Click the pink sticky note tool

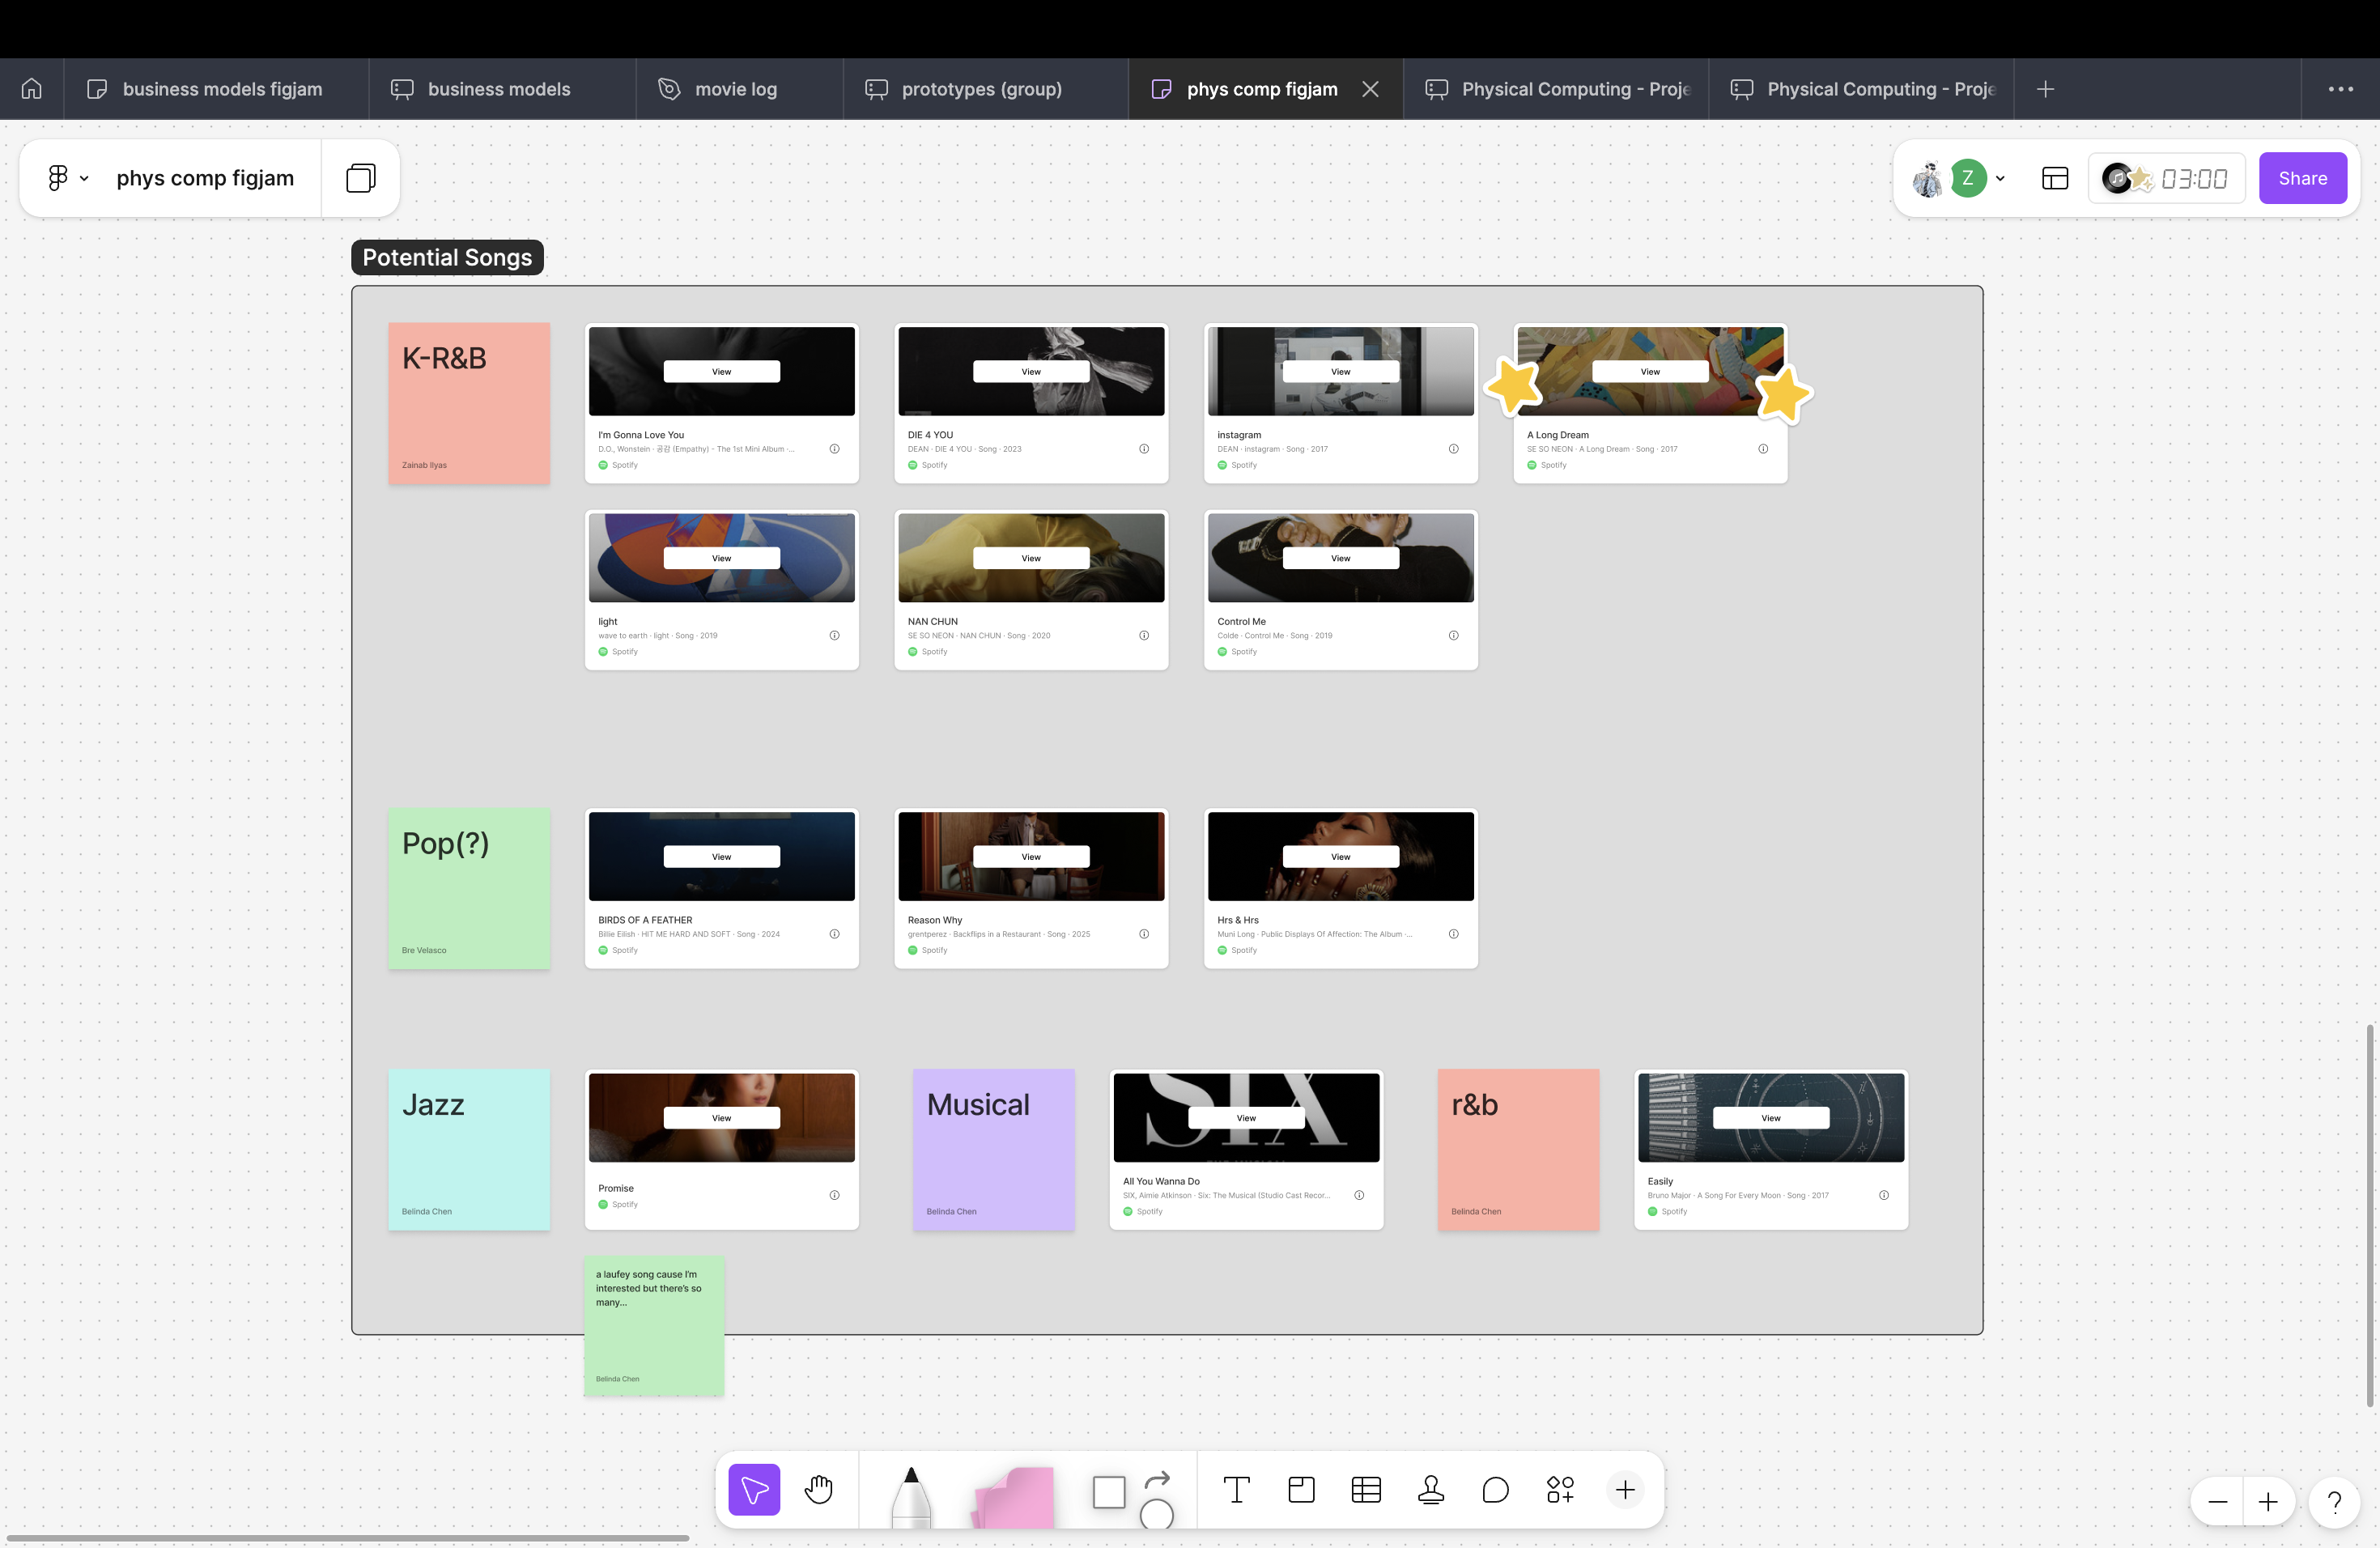coord(1014,1497)
